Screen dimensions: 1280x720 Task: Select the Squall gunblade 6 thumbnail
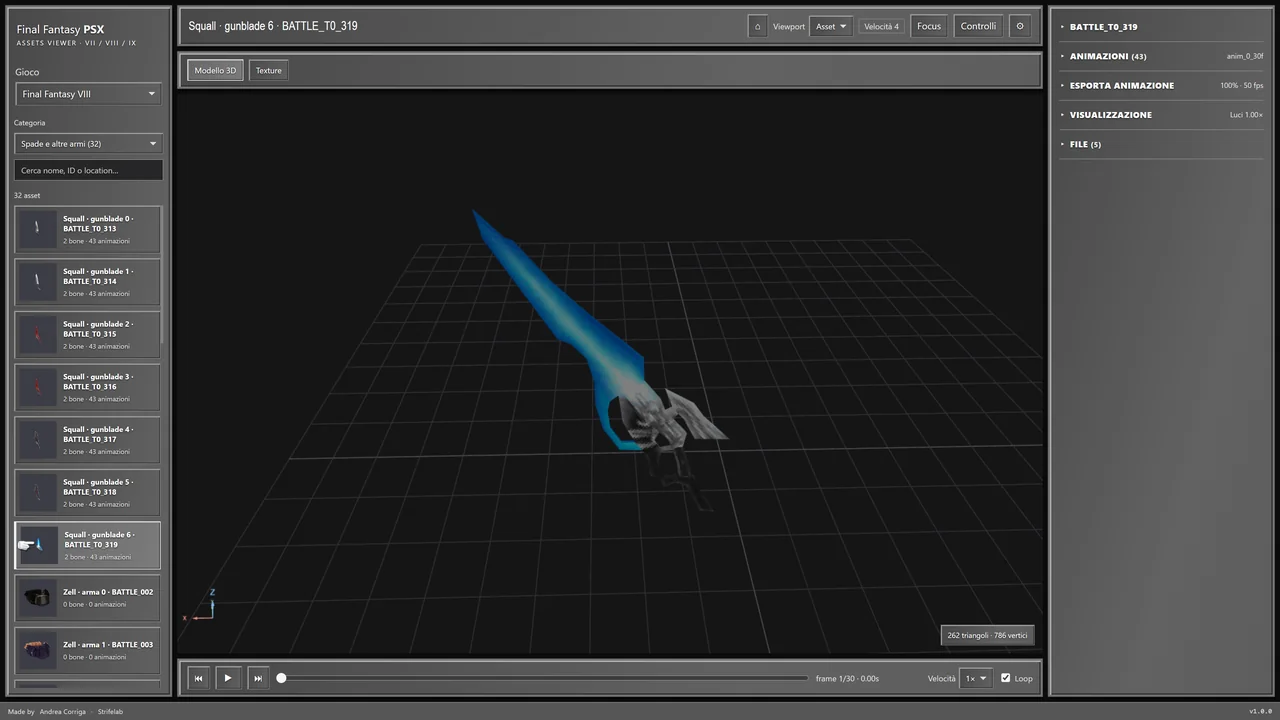click(38, 545)
